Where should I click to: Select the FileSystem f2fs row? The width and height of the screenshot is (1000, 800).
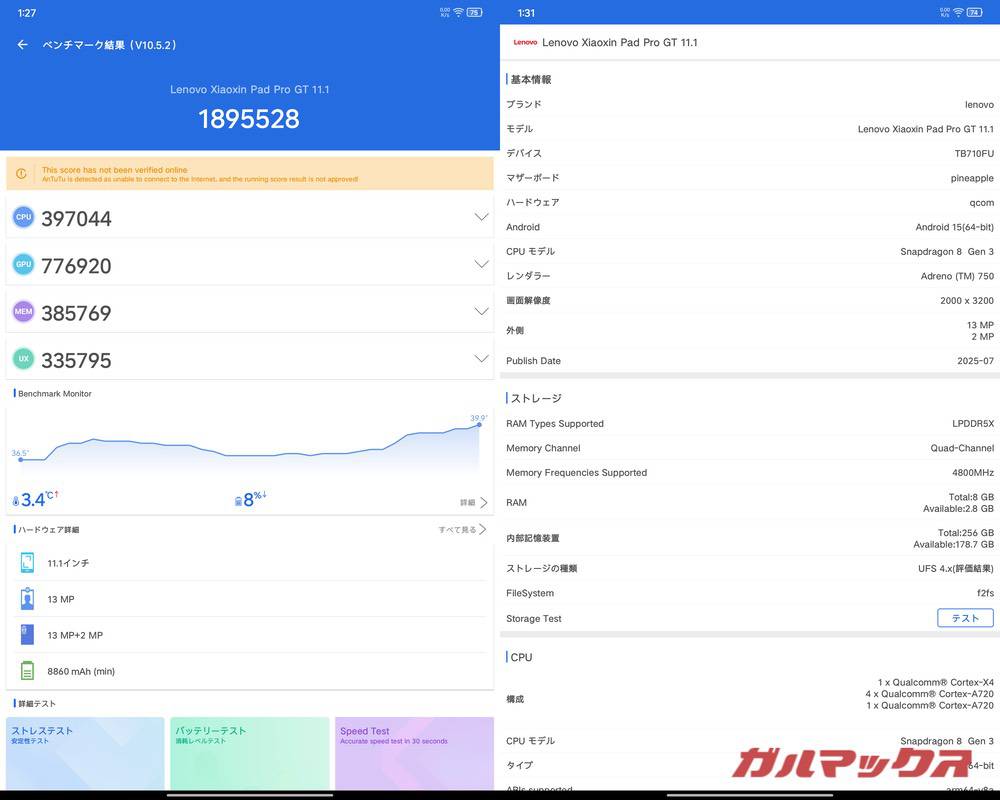pyautogui.click(x=749, y=593)
